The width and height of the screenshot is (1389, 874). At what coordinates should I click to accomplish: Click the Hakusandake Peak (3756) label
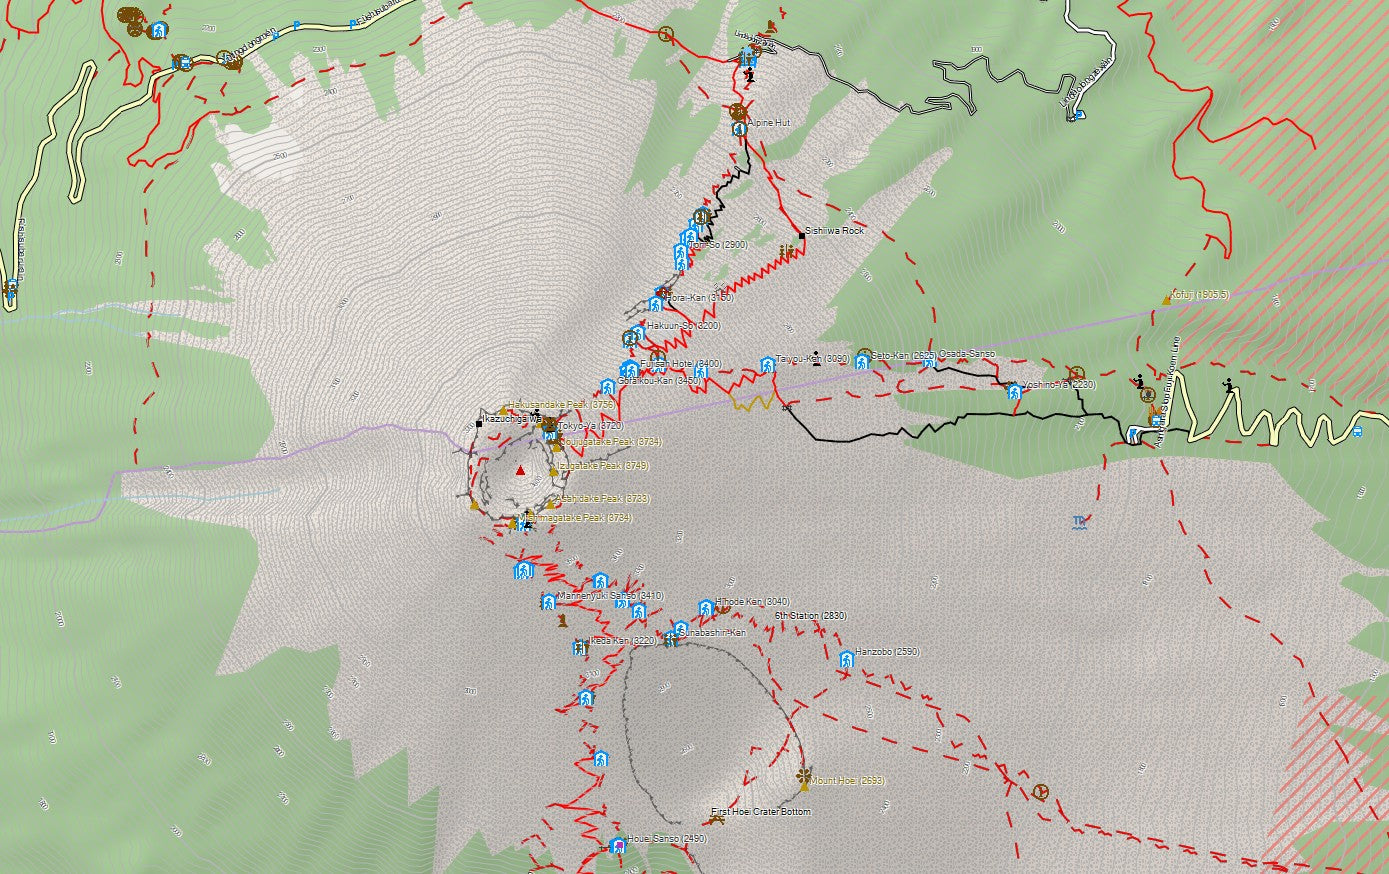[547, 405]
